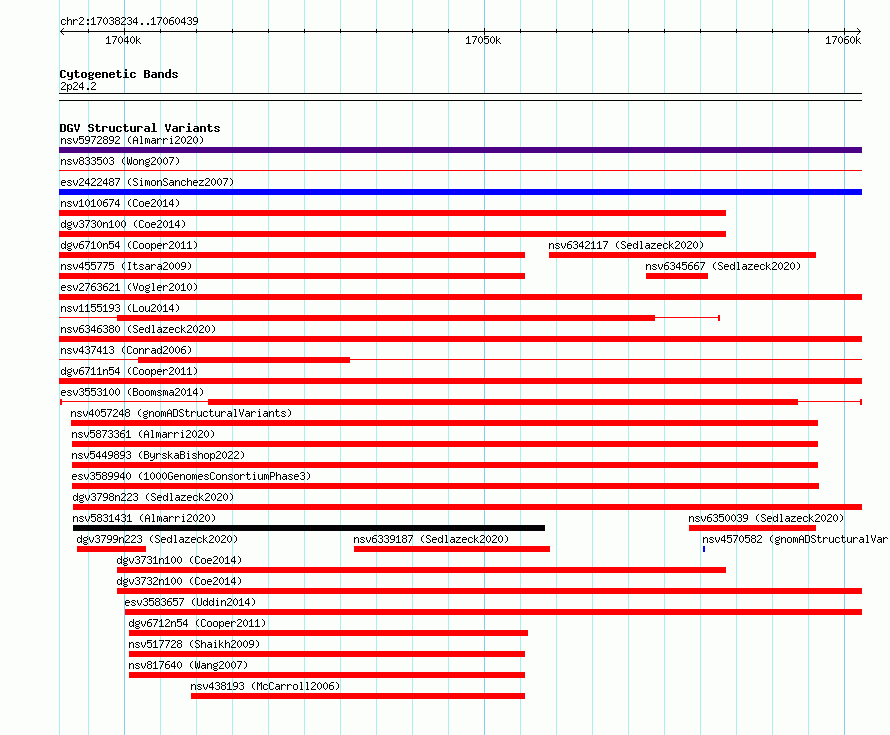Select the thick red nsv437413 segment
This screenshot has height=735, width=890.
(x=244, y=360)
